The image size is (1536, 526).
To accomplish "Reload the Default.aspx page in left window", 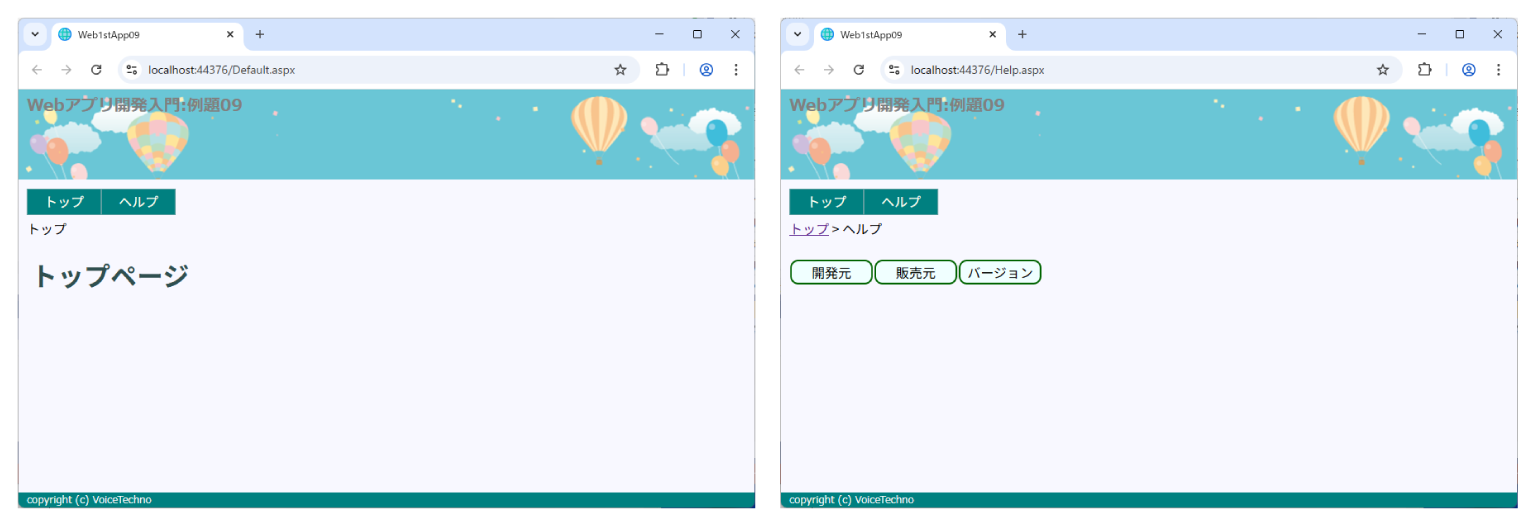I will coord(96,70).
